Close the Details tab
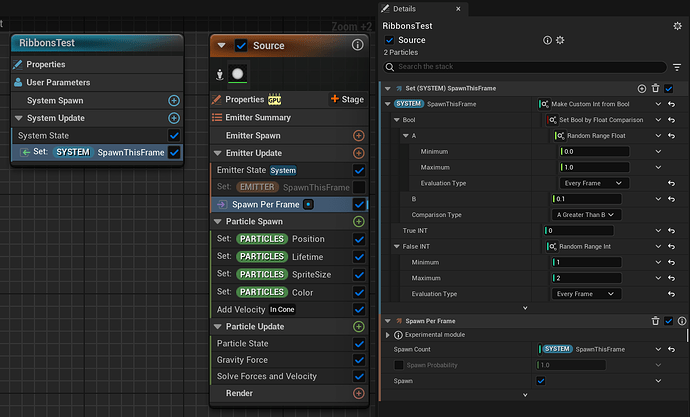 tap(458, 9)
